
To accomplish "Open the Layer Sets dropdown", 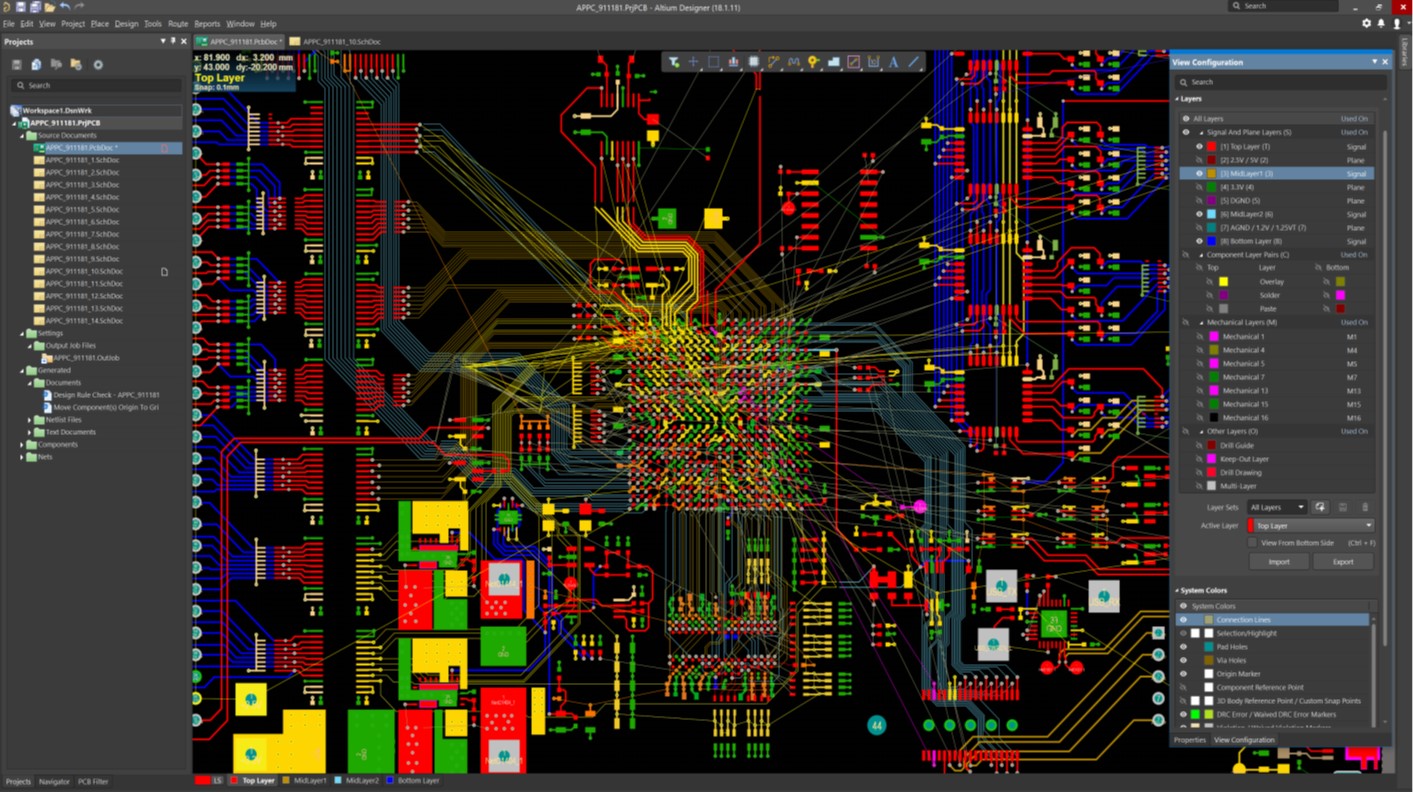I will coord(1277,507).
